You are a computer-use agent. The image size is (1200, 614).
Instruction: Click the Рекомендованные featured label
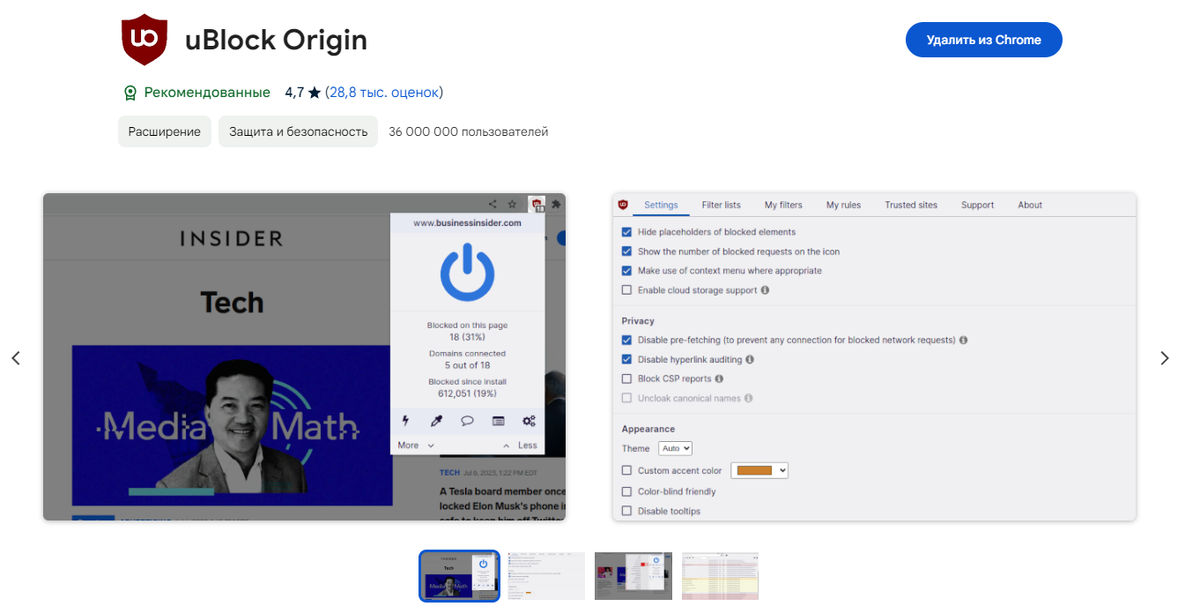pos(207,92)
